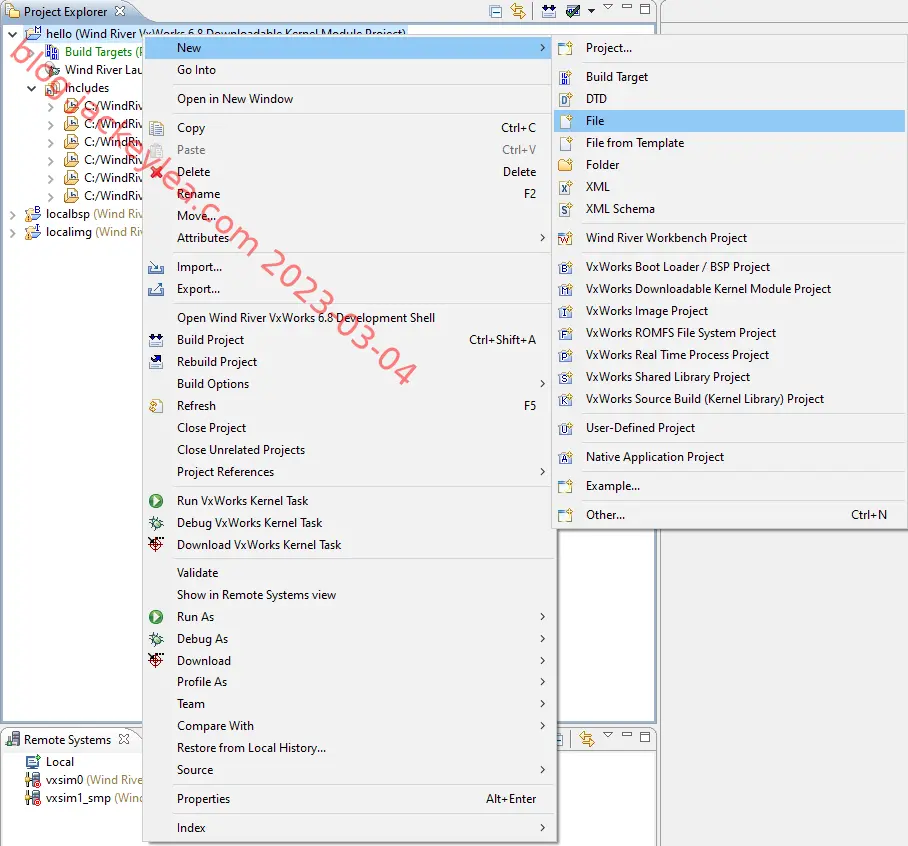Click the red Delete icon in context menu
908x846 pixels.
157,172
